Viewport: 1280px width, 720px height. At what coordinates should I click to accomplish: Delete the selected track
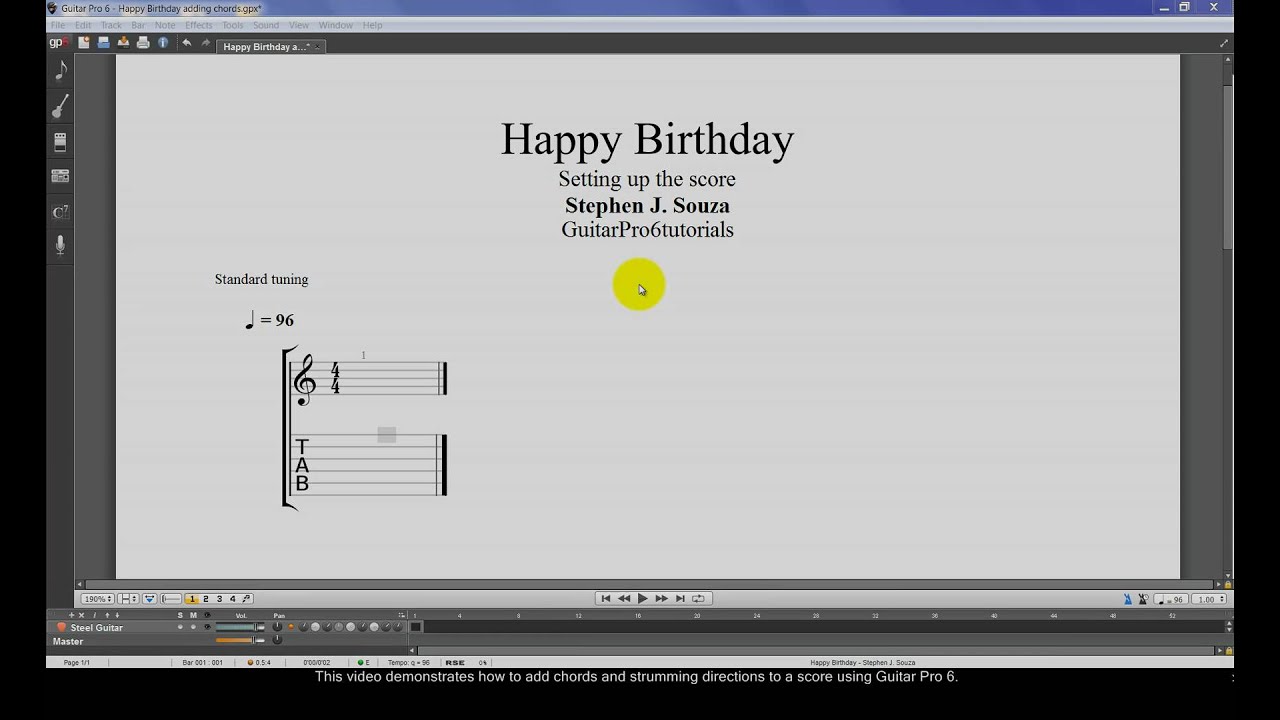coord(82,615)
